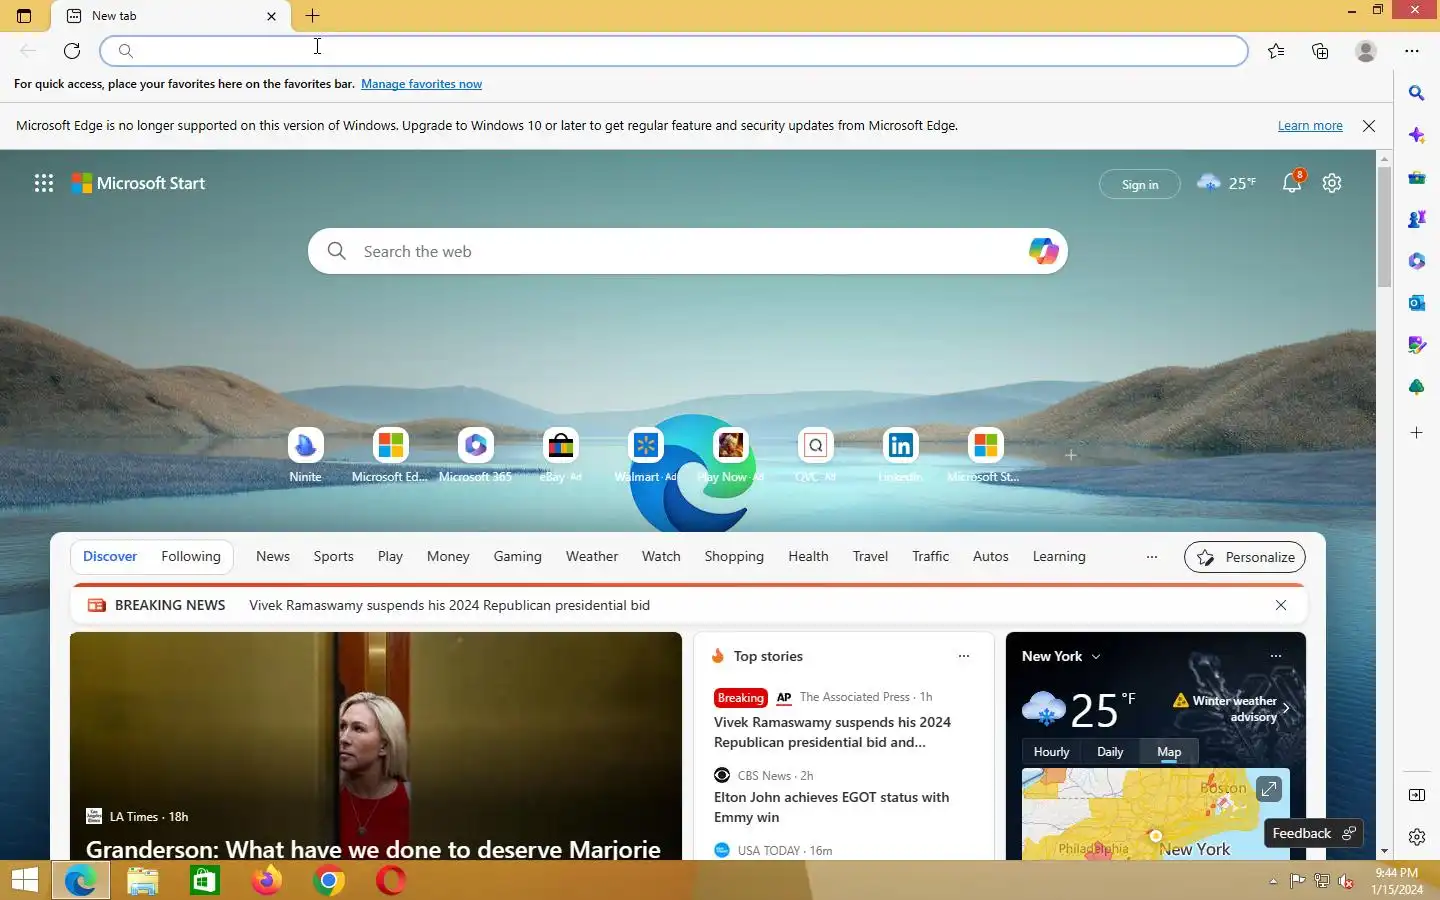Open the News category
The width and height of the screenshot is (1440, 900).
click(x=273, y=556)
